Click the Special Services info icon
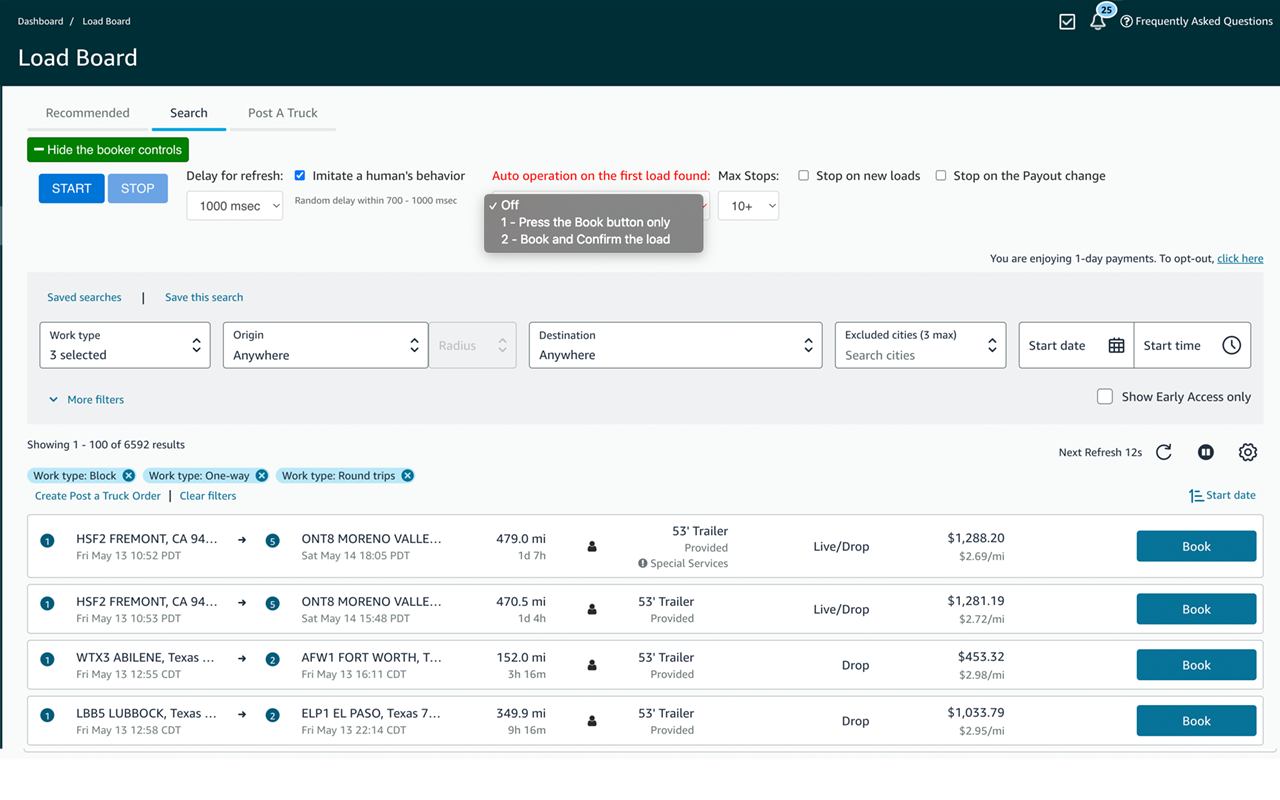Viewport: 1280px width, 800px height. pyautogui.click(x=642, y=564)
